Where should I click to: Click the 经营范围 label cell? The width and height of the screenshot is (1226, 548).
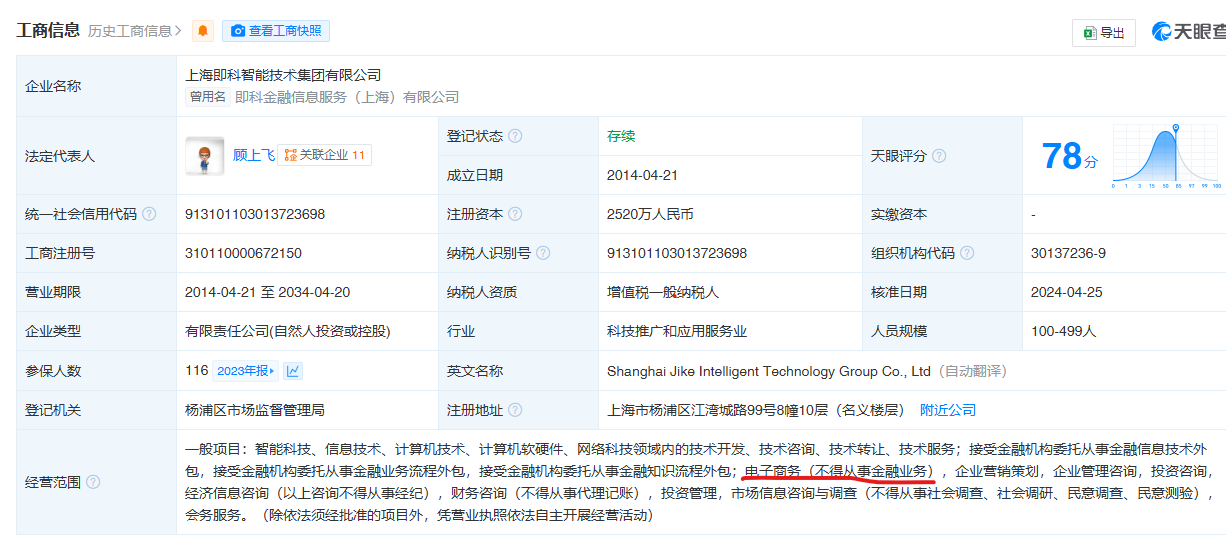point(96,482)
